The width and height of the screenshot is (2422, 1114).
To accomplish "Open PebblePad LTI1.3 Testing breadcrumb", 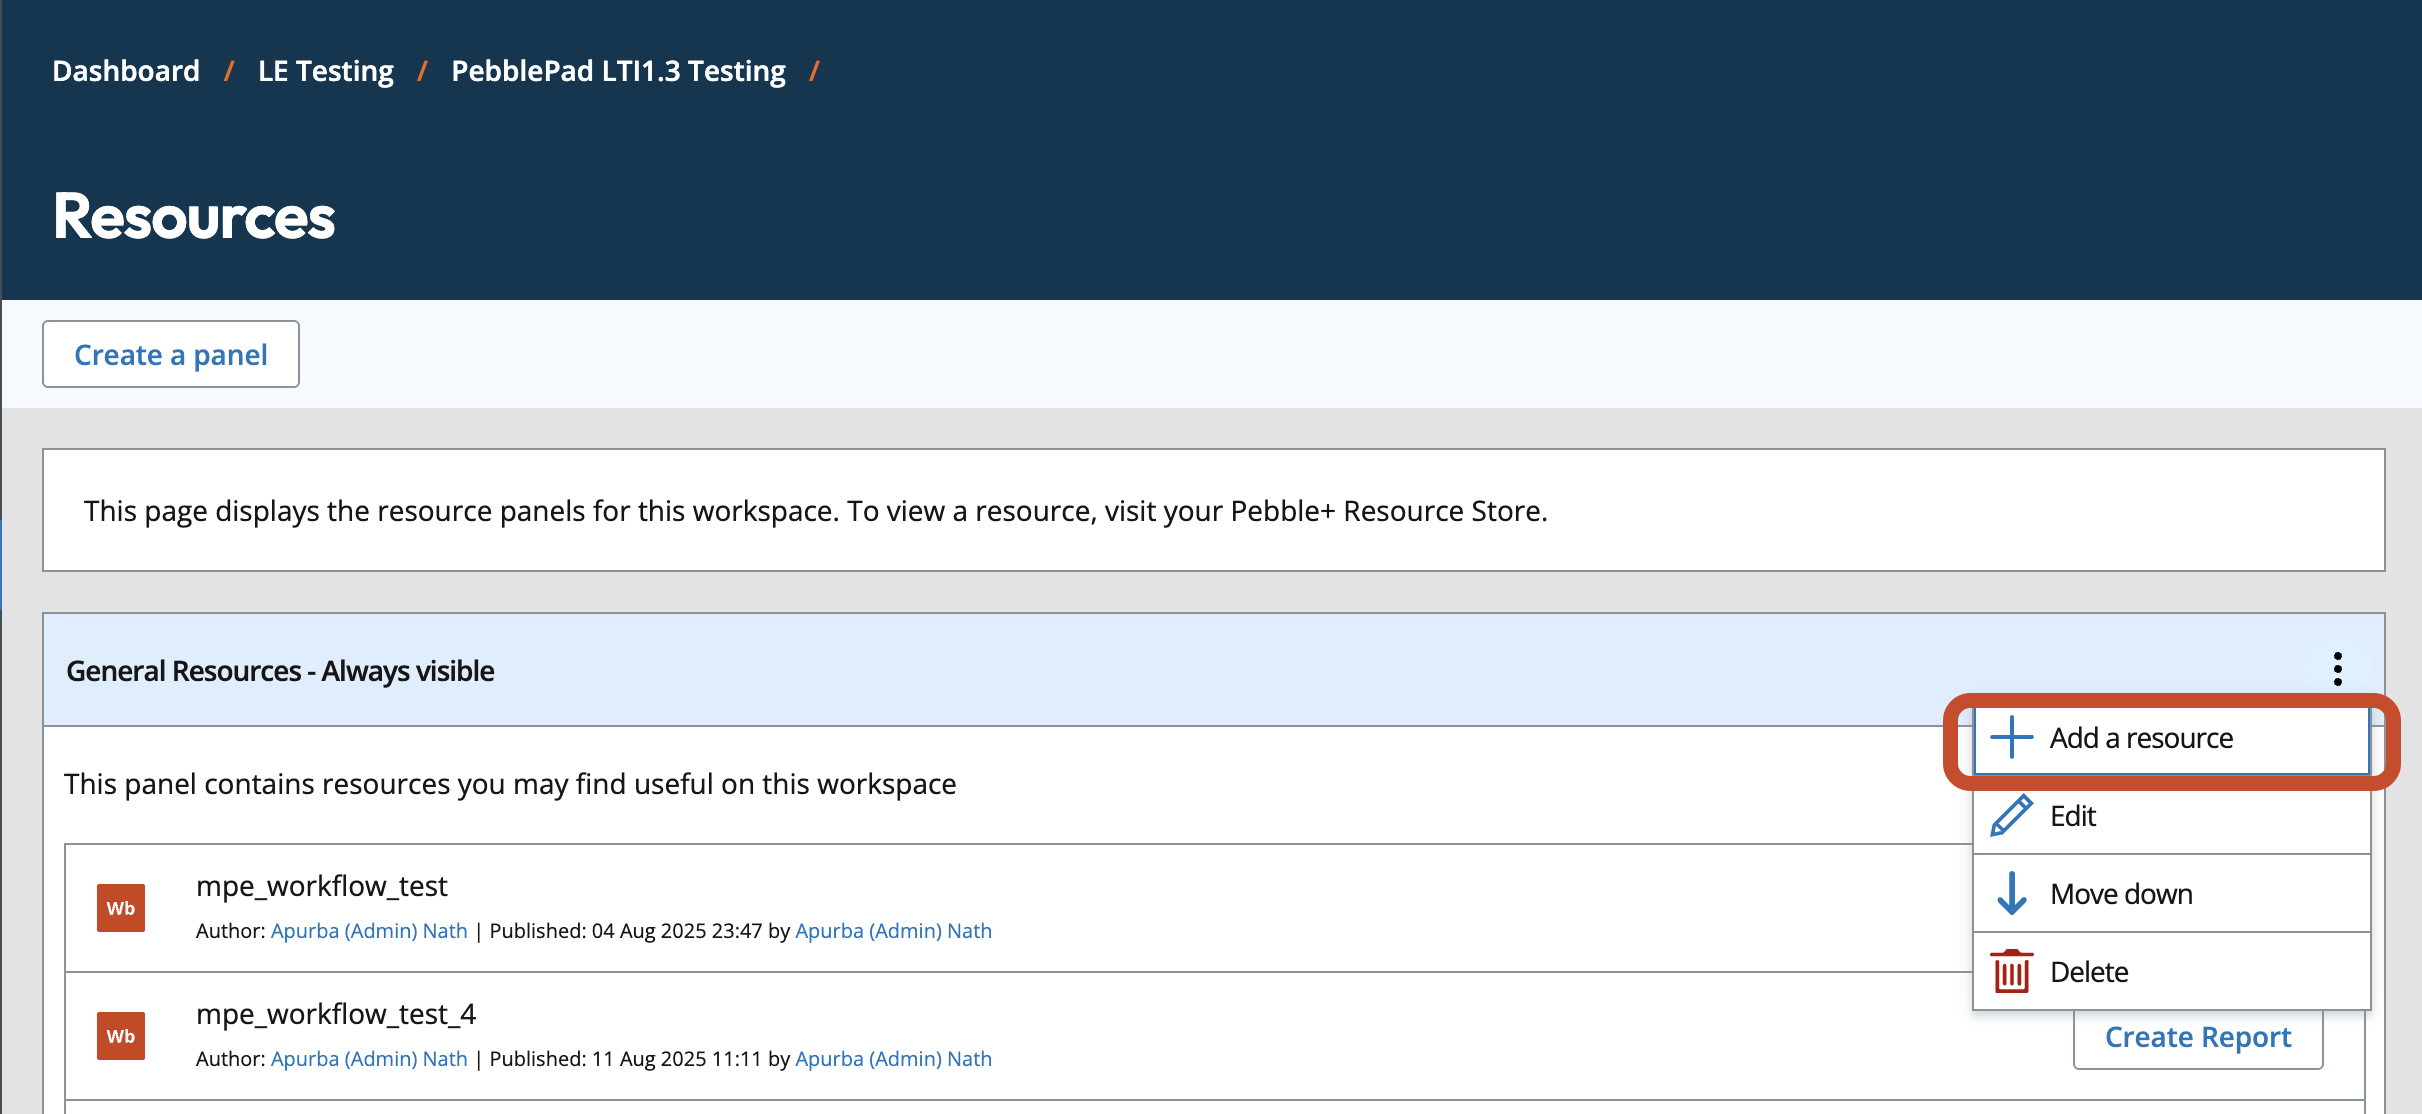I will click(x=618, y=71).
